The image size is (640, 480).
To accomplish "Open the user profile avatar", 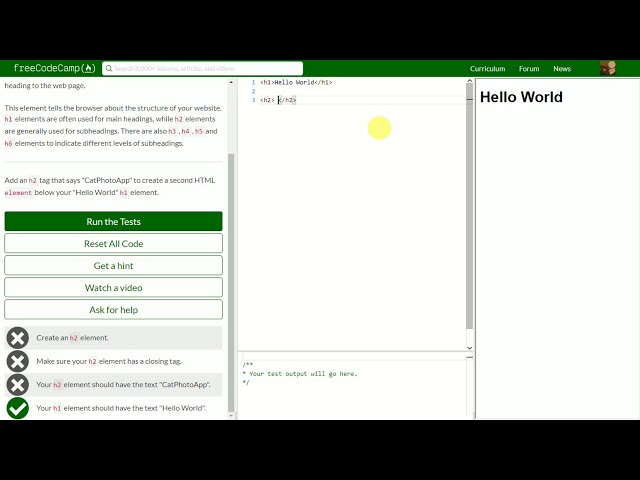I will 607,69.
